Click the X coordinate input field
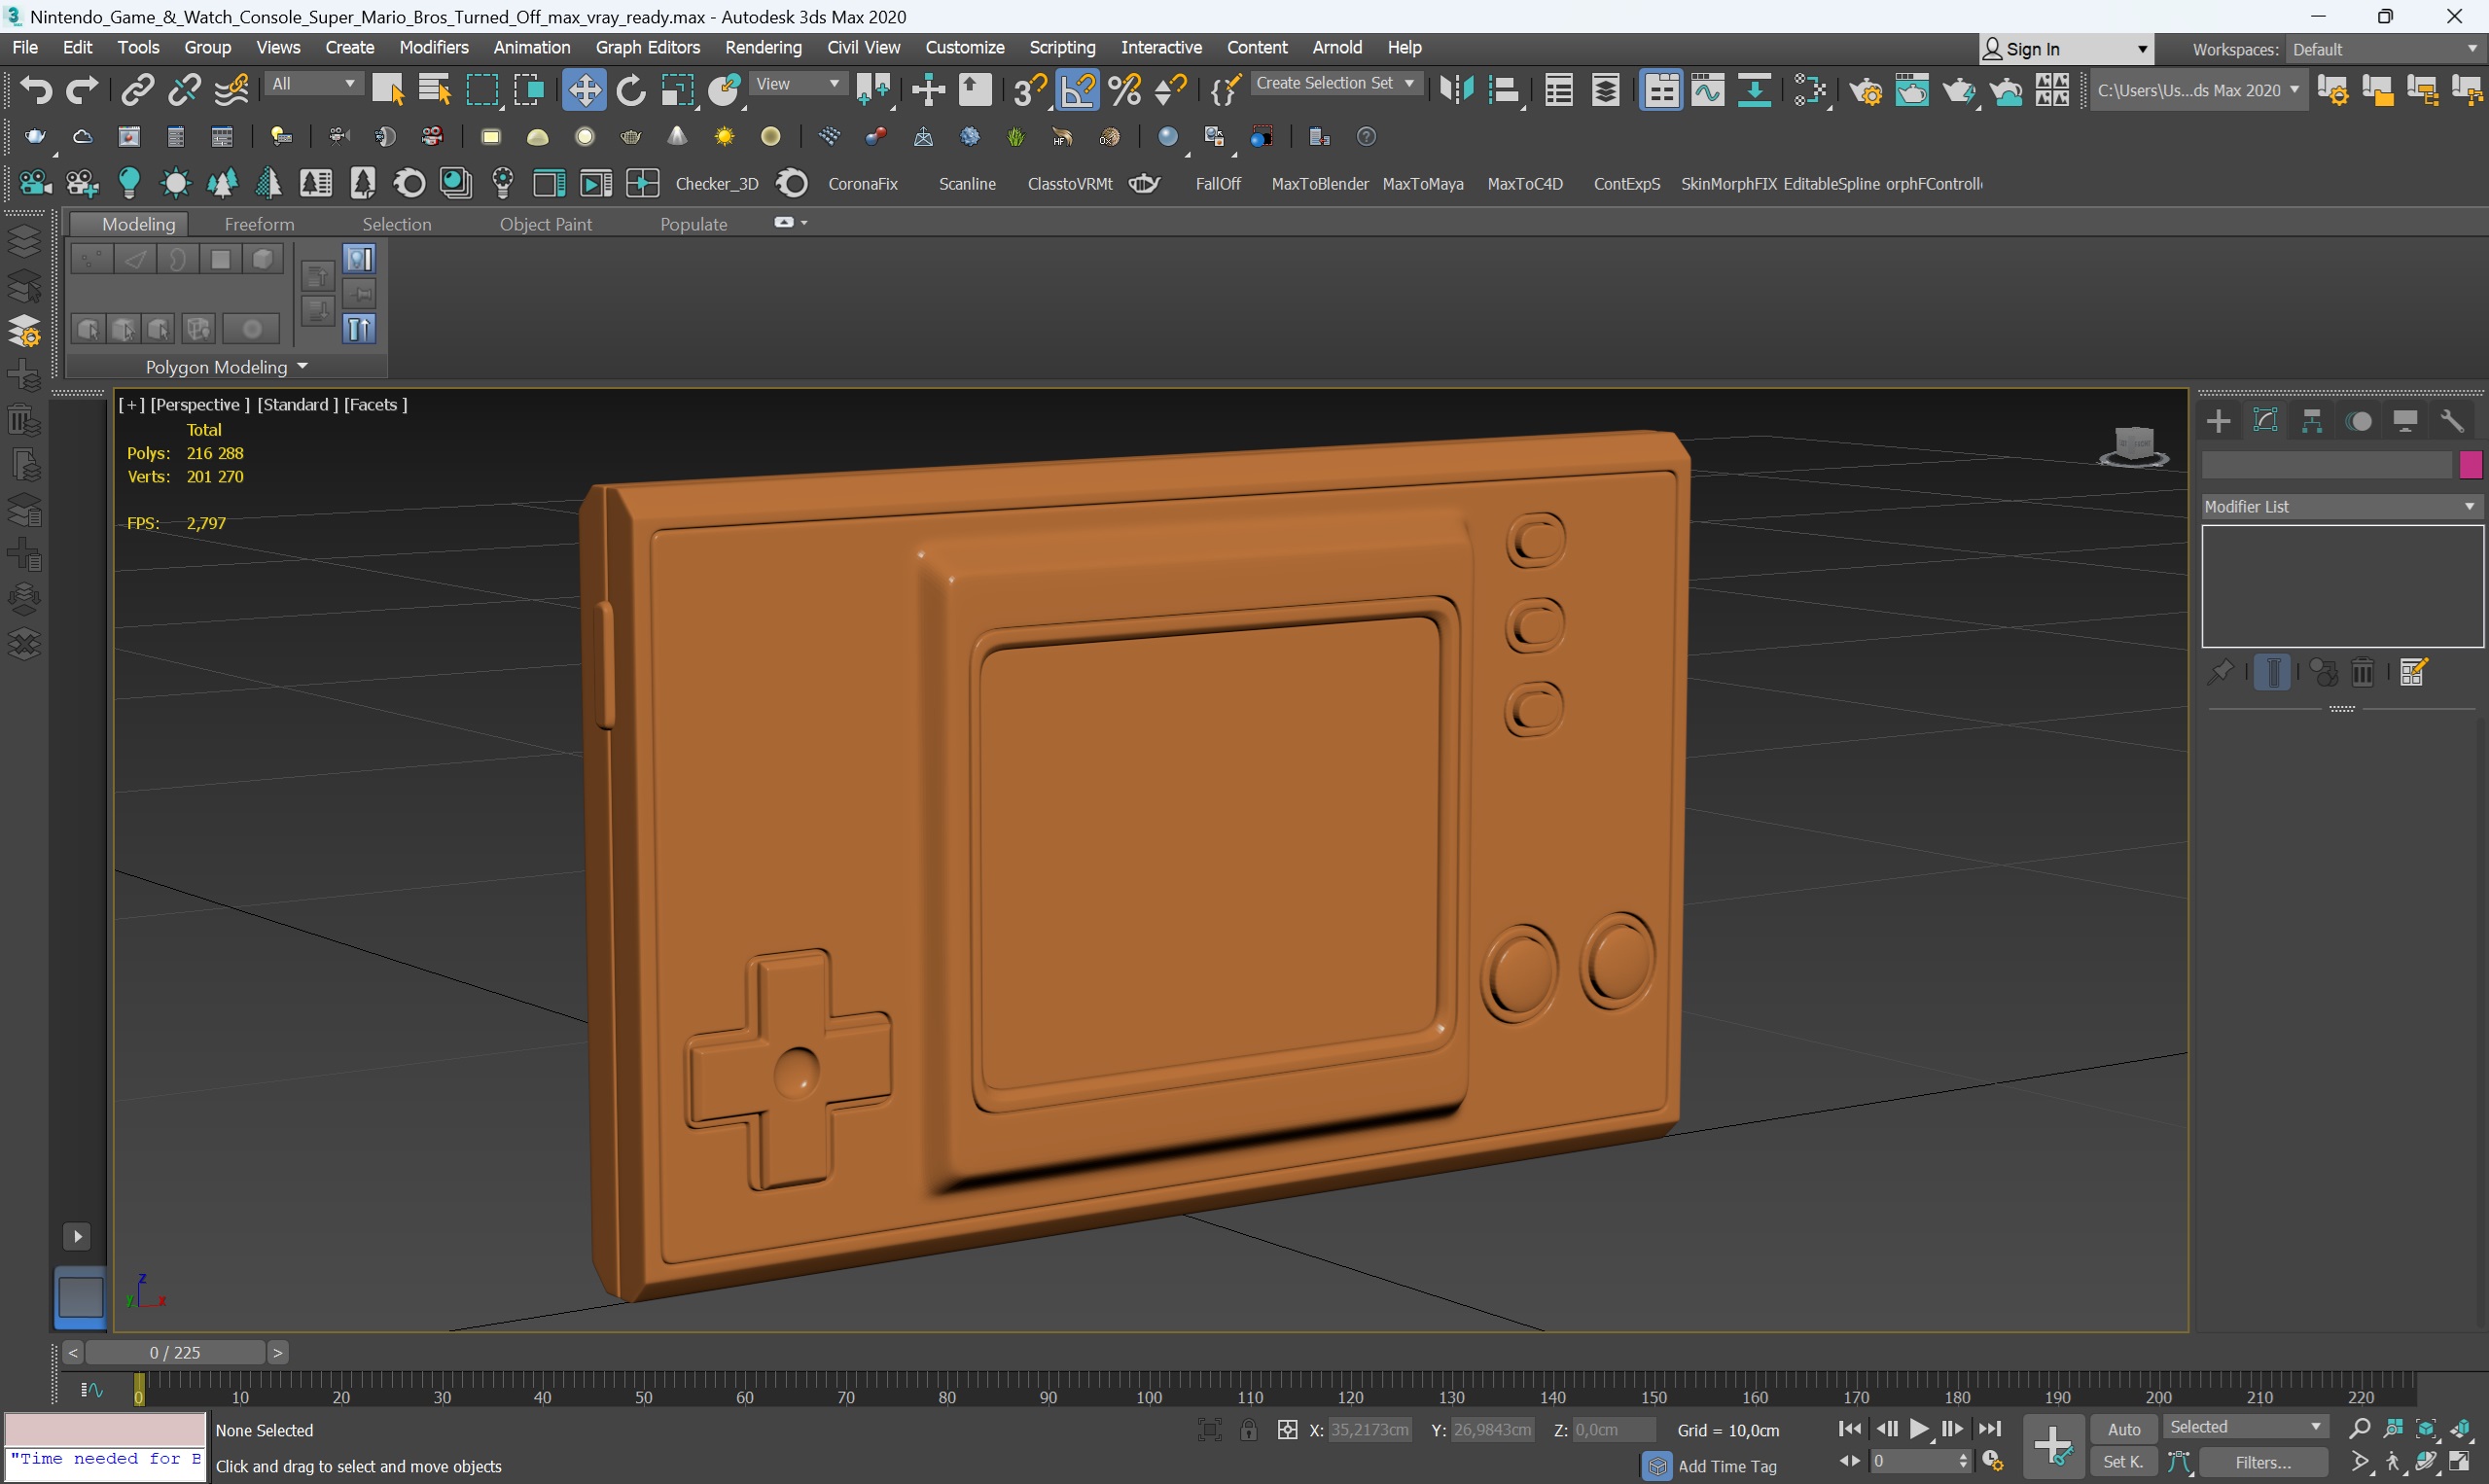The width and height of the screenshot is (2489, 1484). (1370, 1429)
